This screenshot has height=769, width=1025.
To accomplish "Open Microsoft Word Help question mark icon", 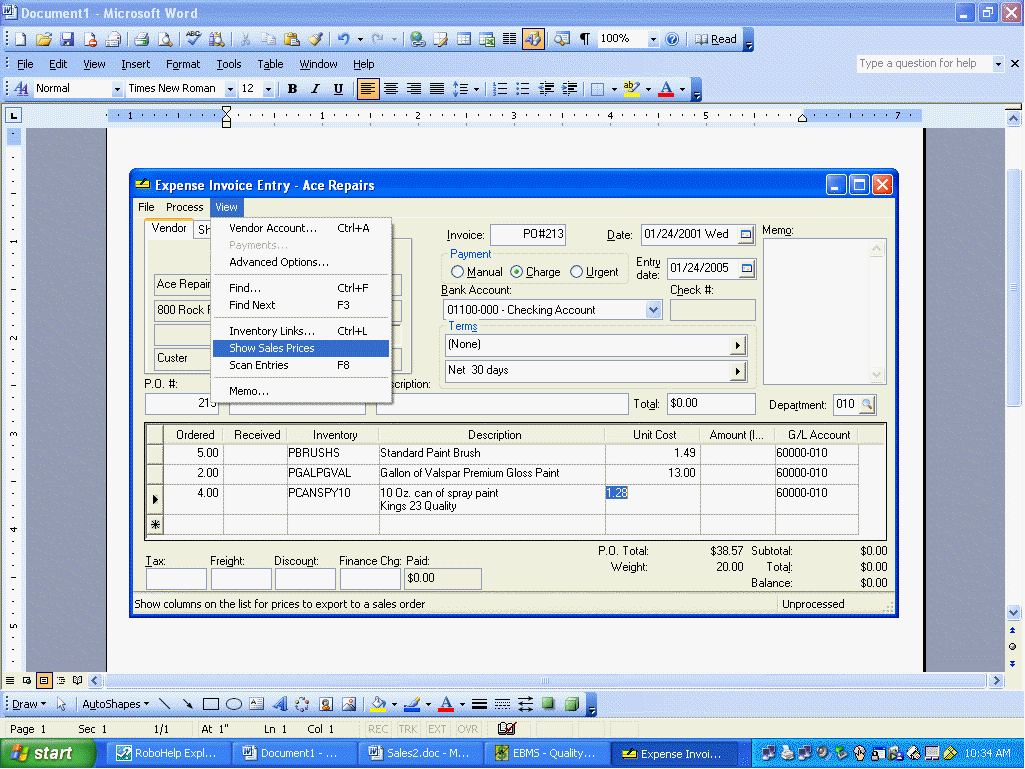I will click(x=672, y=39).
